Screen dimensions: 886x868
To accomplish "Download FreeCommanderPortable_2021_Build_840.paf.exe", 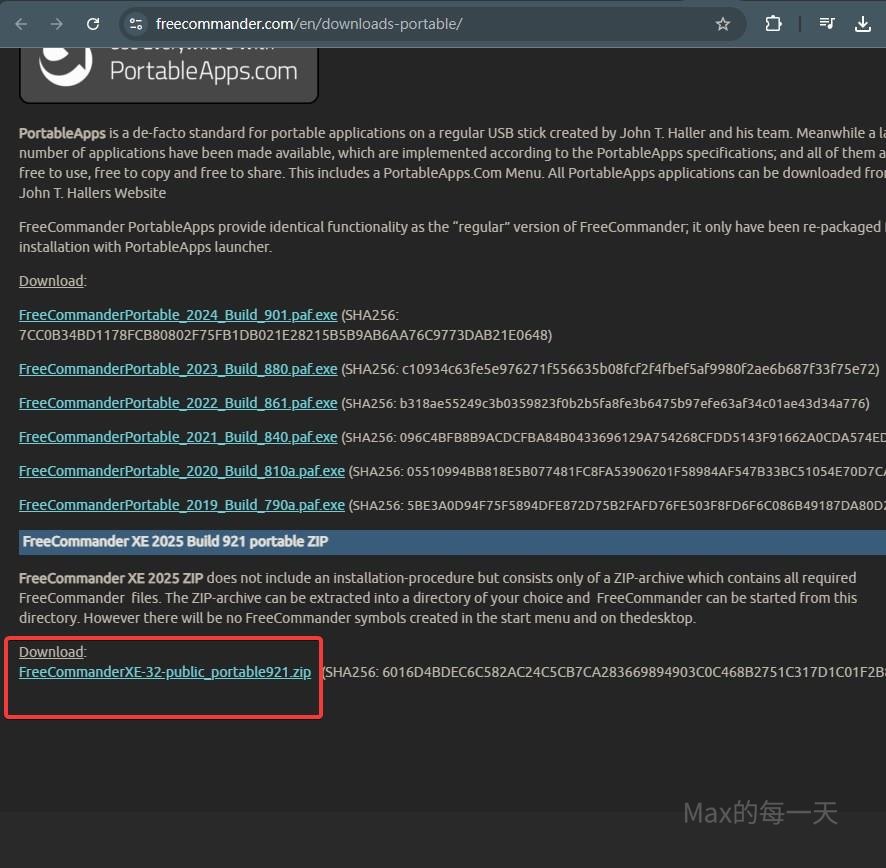I will [178, 437].
